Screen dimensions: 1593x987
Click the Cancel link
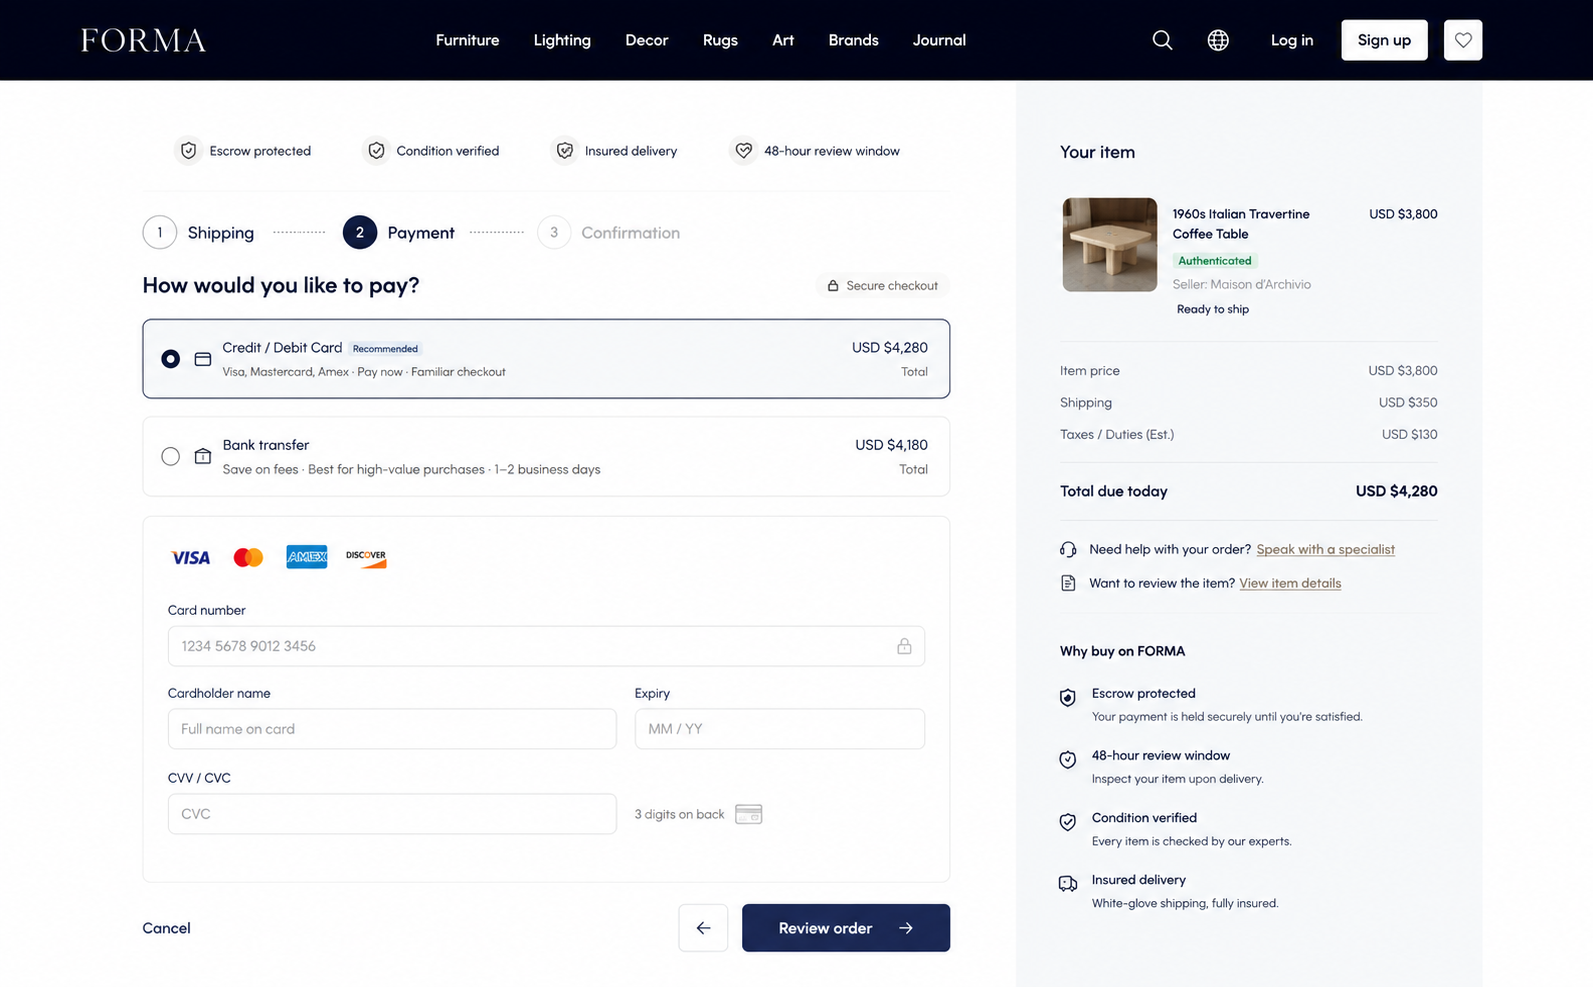[166, 928]
